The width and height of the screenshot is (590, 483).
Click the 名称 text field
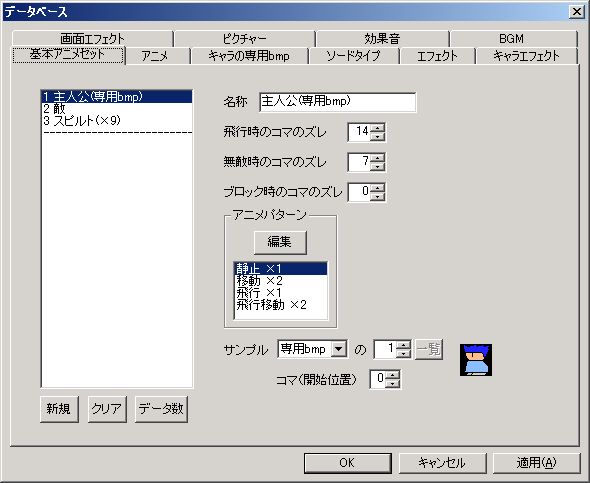[338, 102]
